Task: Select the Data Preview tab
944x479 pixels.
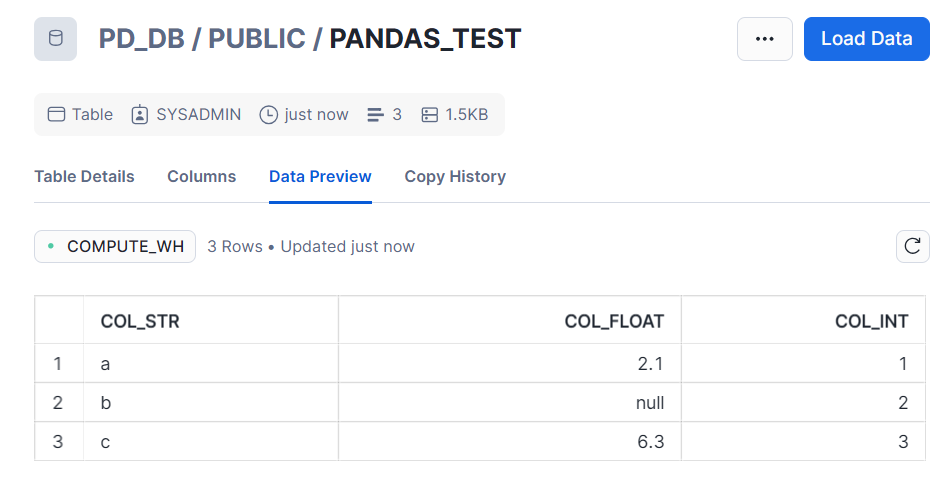Action: [320, 176]
